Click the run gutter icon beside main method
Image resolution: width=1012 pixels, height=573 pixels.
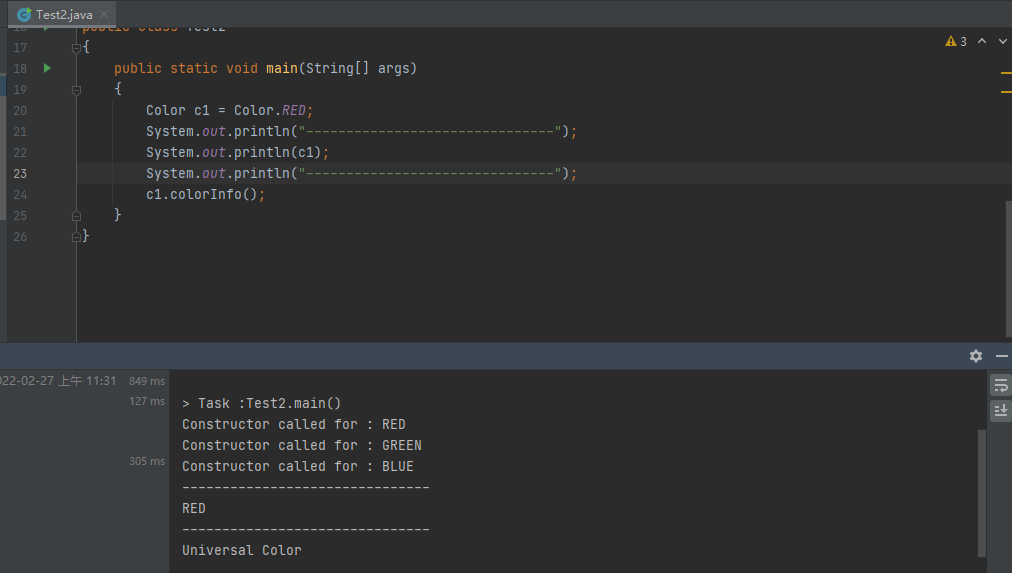pos(46,68)
